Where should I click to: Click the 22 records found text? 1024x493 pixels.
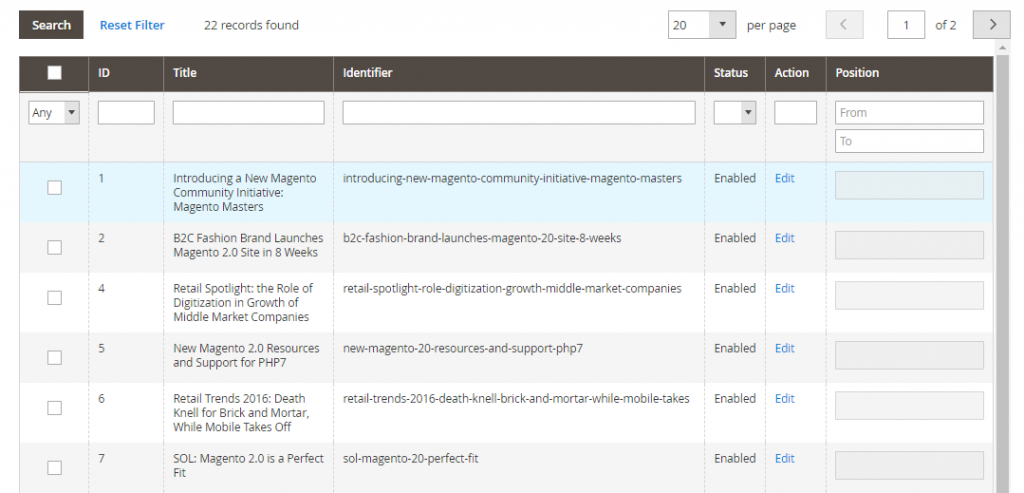251,25
